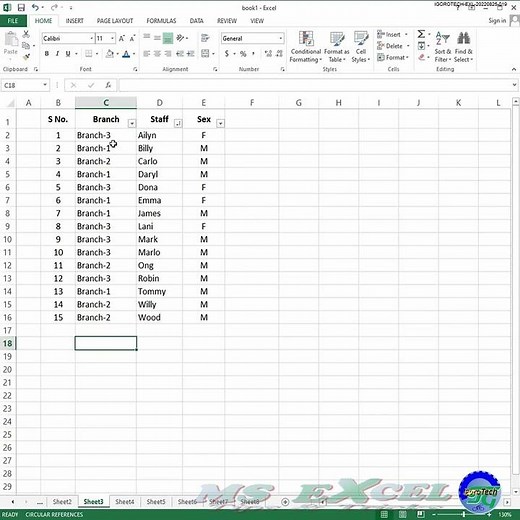Switch to the PAGE LAYOUT tab
This screenshot has width=520, height=520.
coord(115,21)
